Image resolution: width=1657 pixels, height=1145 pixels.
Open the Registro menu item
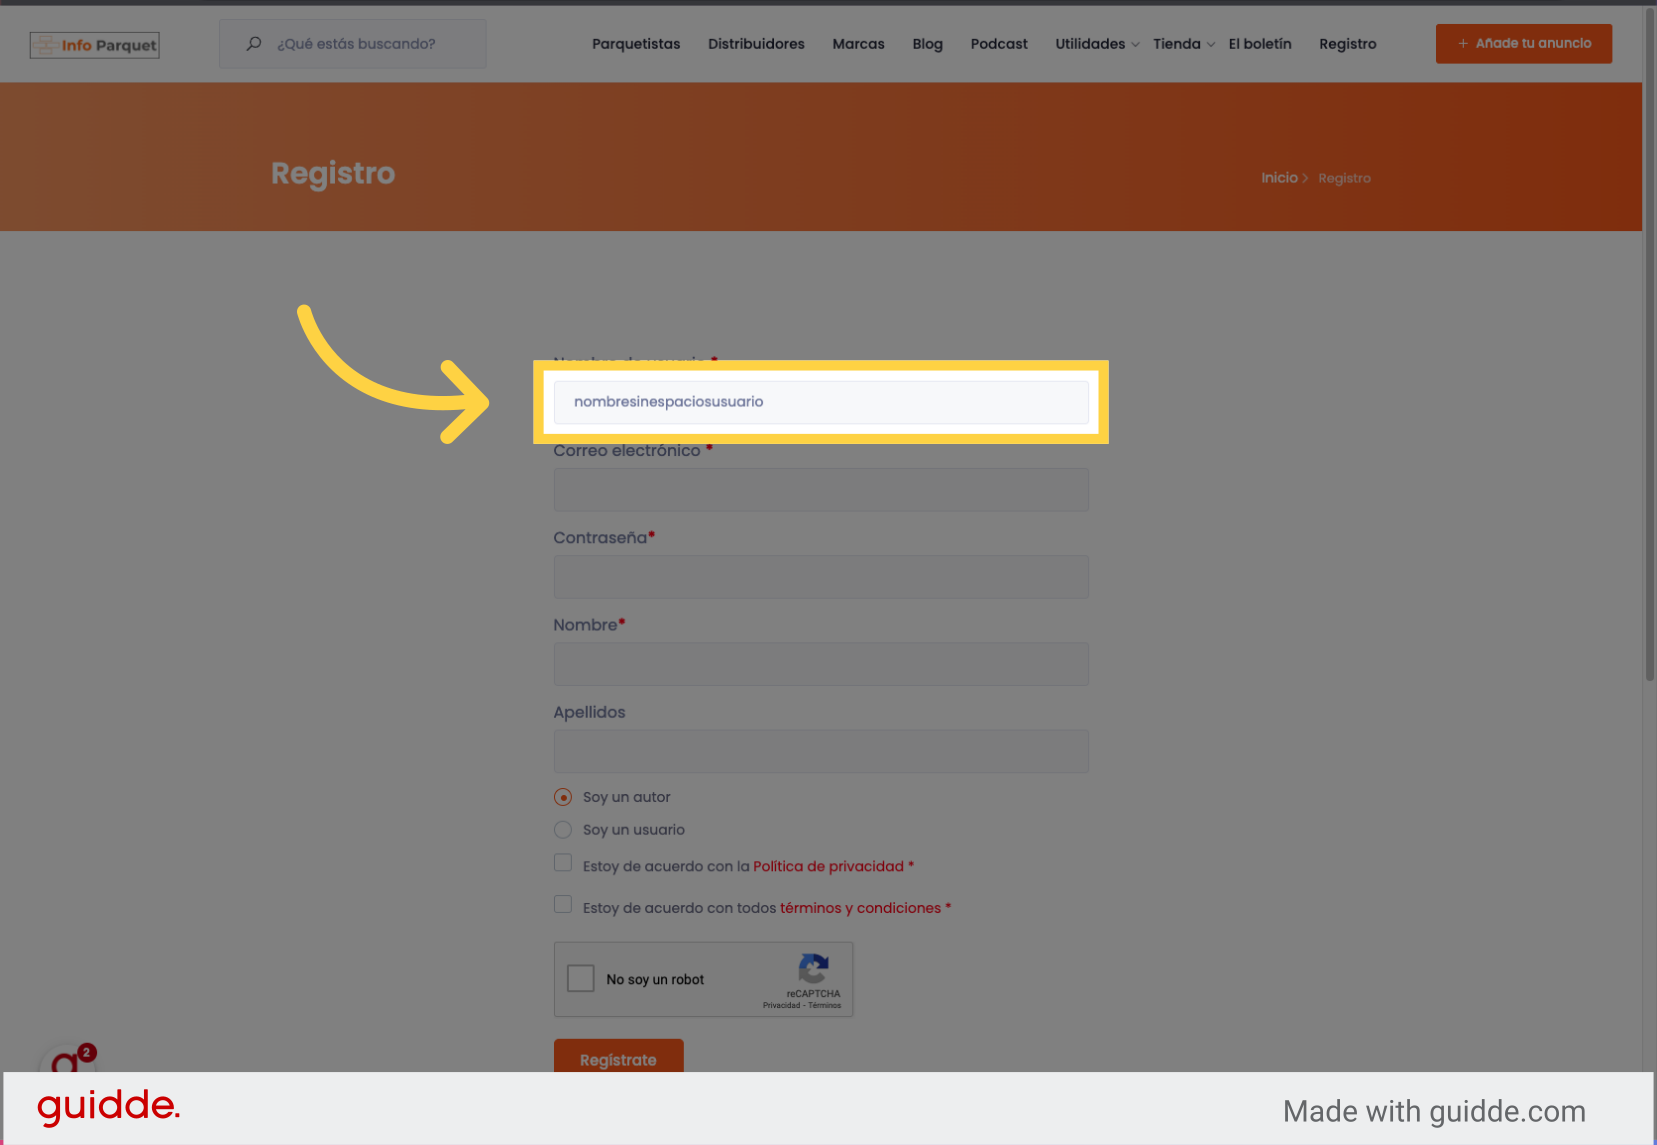[x=1347, y=44]
